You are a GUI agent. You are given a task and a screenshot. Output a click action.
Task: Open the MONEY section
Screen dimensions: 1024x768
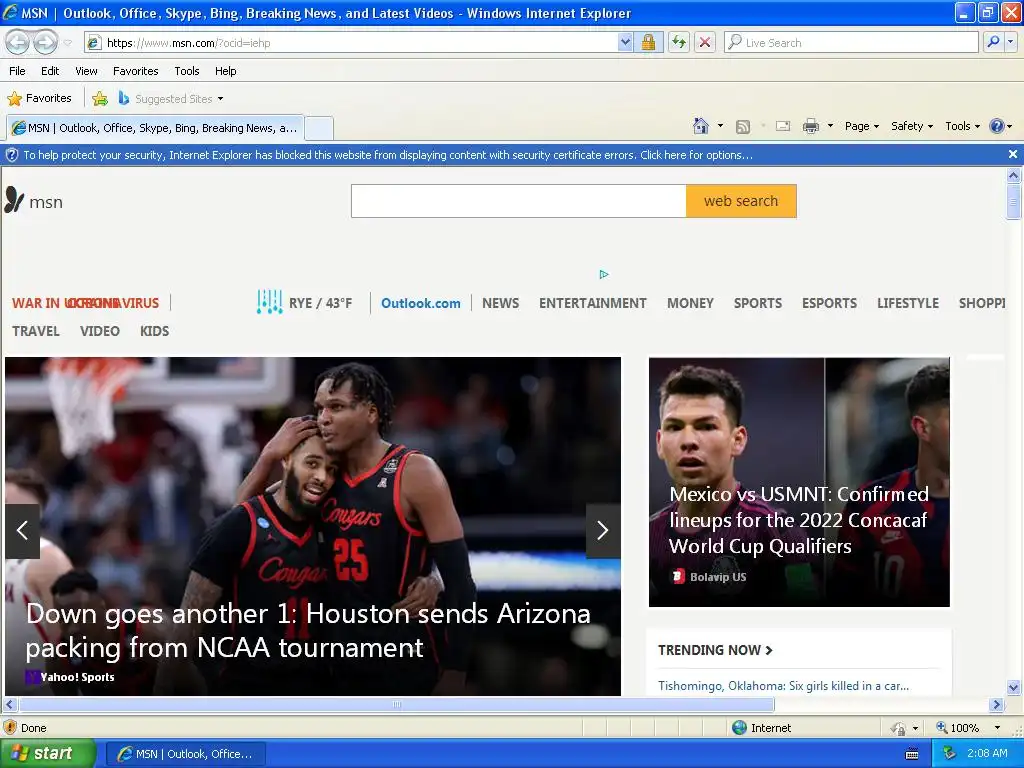(690, 303)
